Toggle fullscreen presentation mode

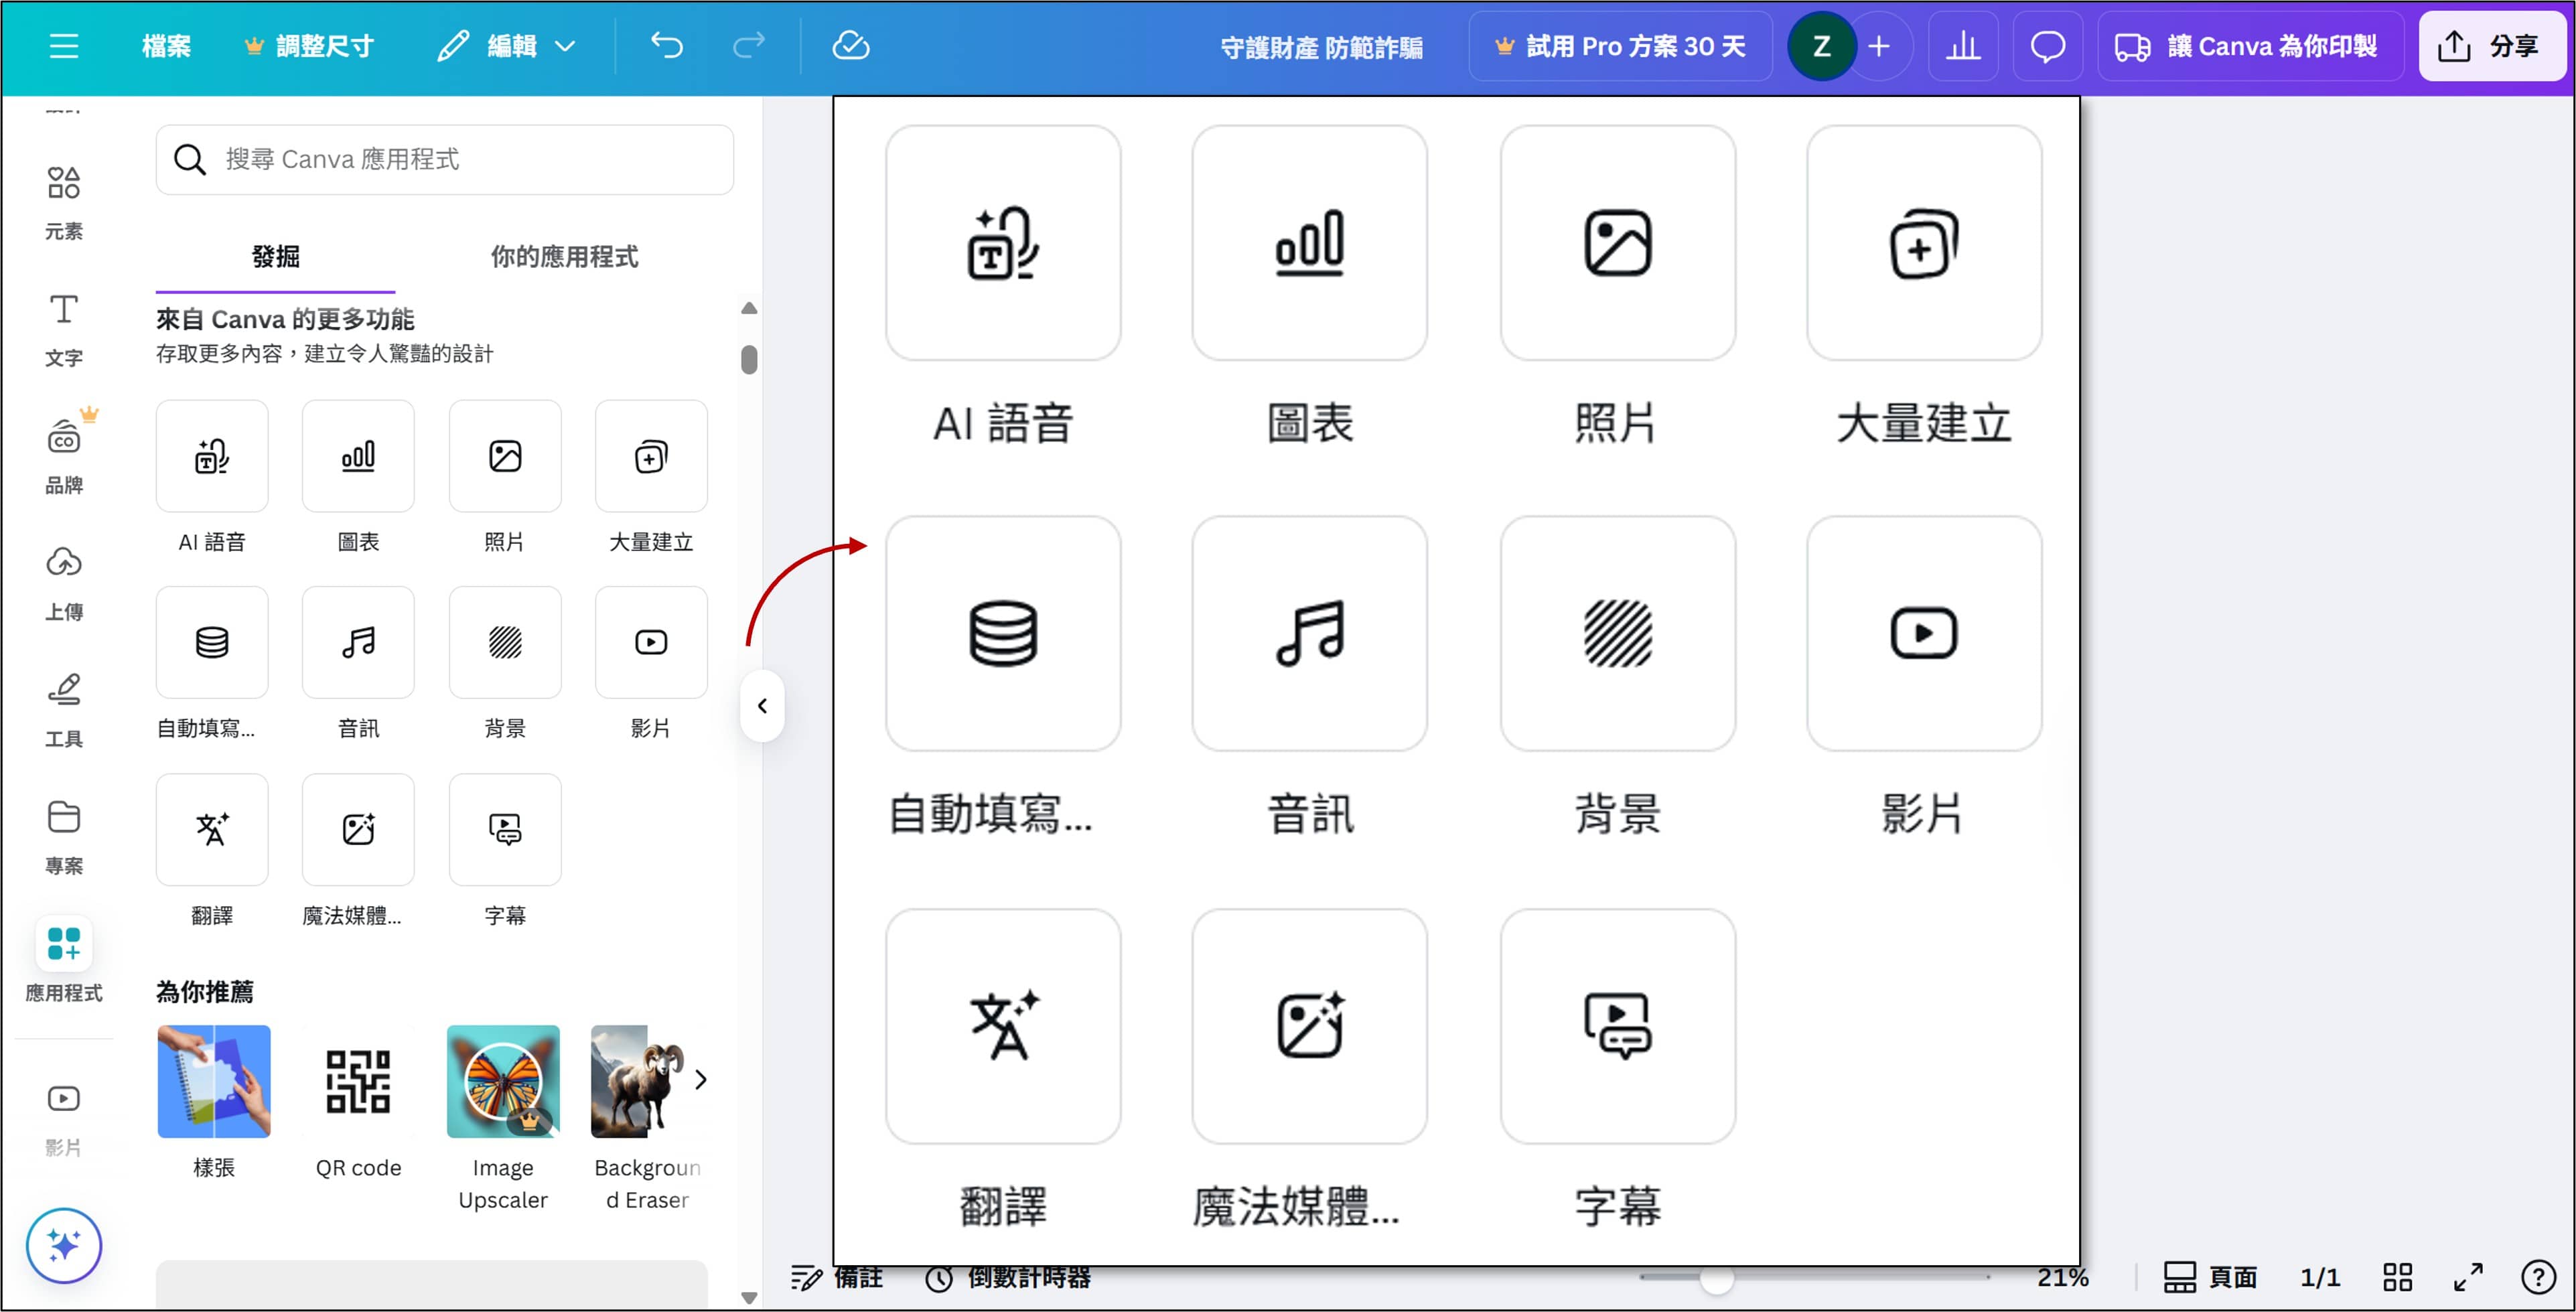2468,1277
